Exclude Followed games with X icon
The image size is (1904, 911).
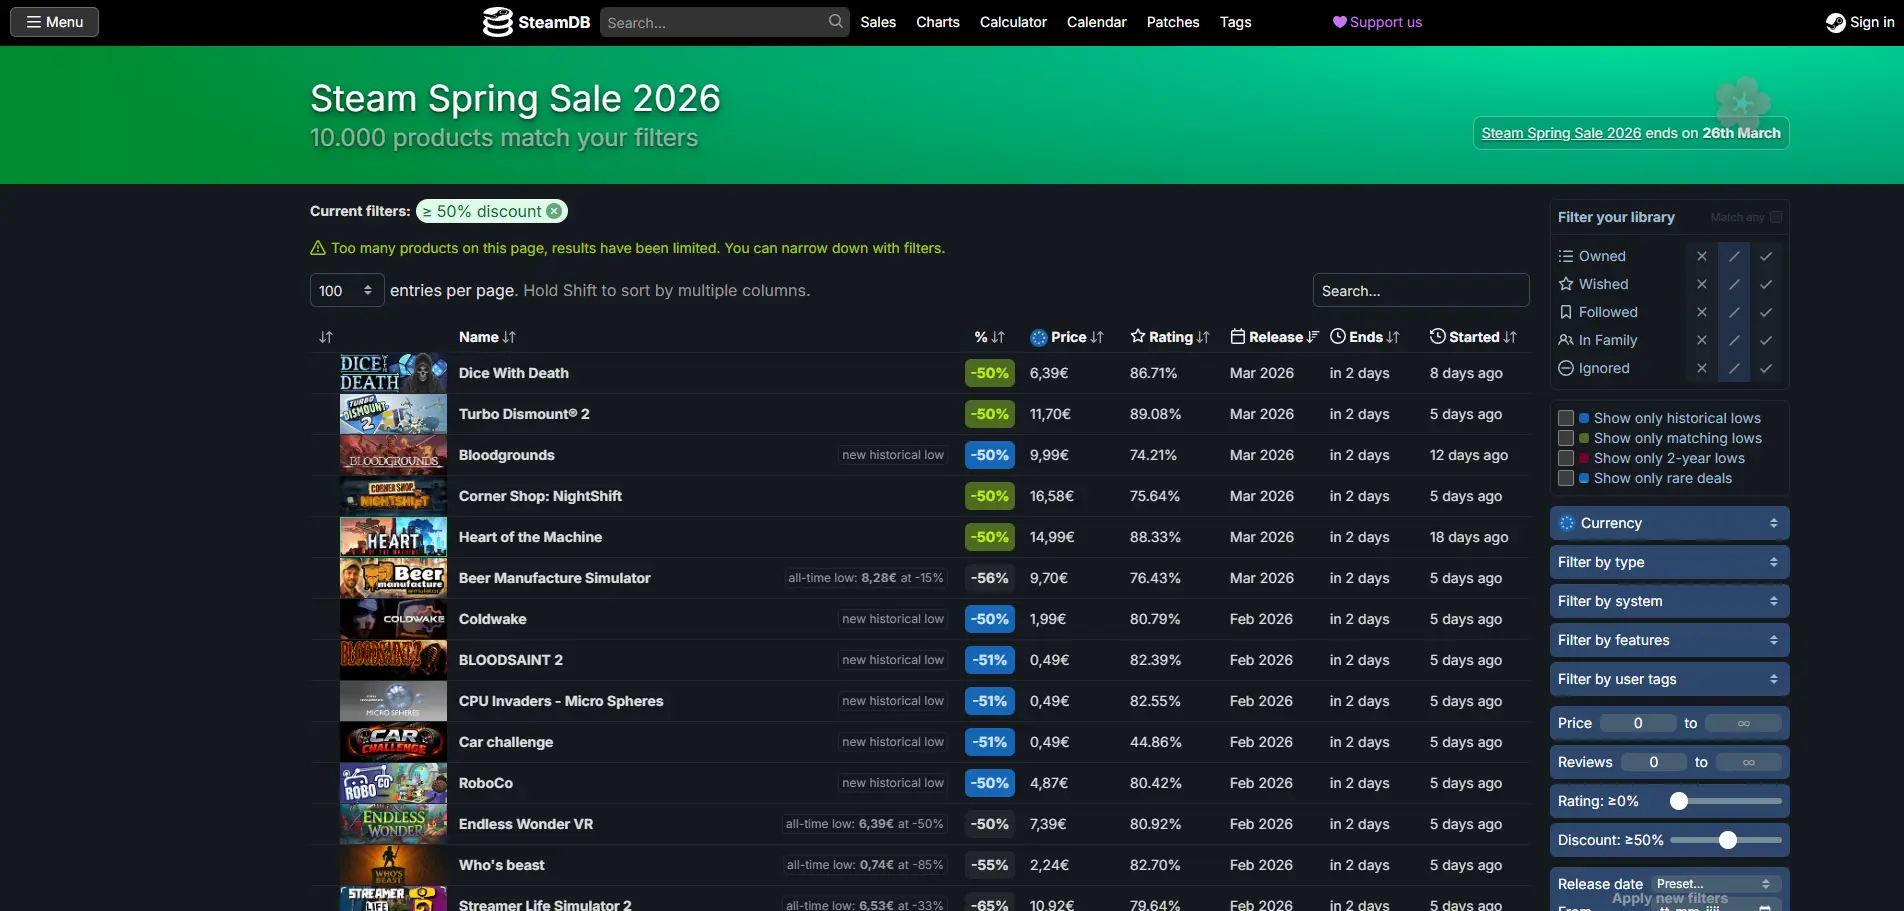pyautogui.click(x=1702, y=312)
